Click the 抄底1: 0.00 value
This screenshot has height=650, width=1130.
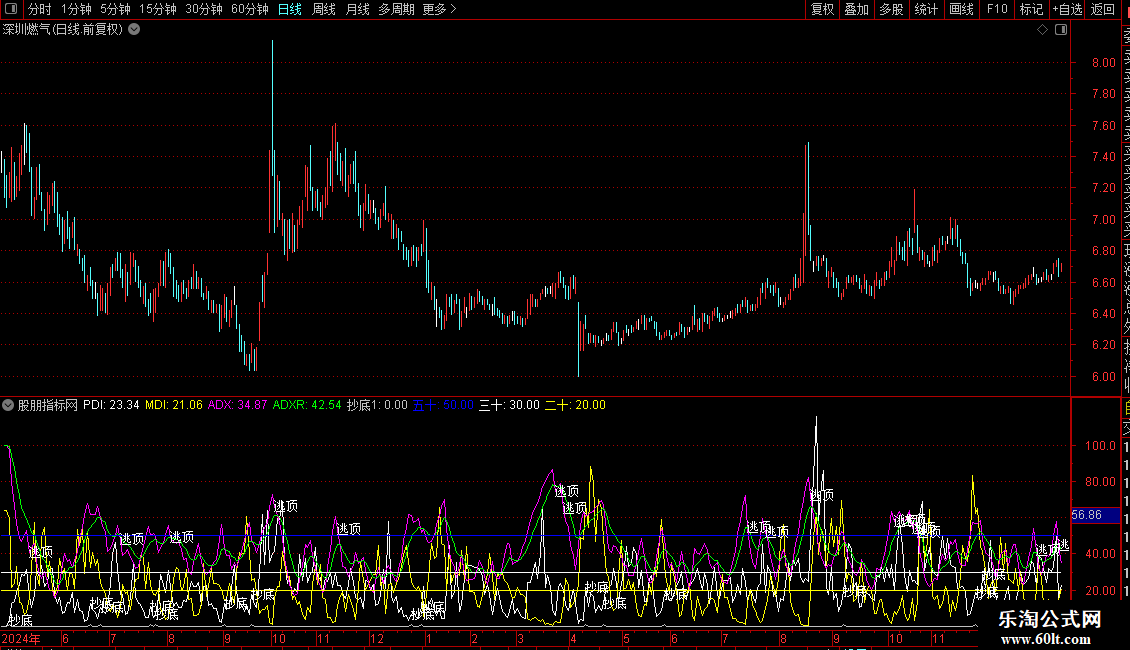pyautogui.click(x=377, y=405)
